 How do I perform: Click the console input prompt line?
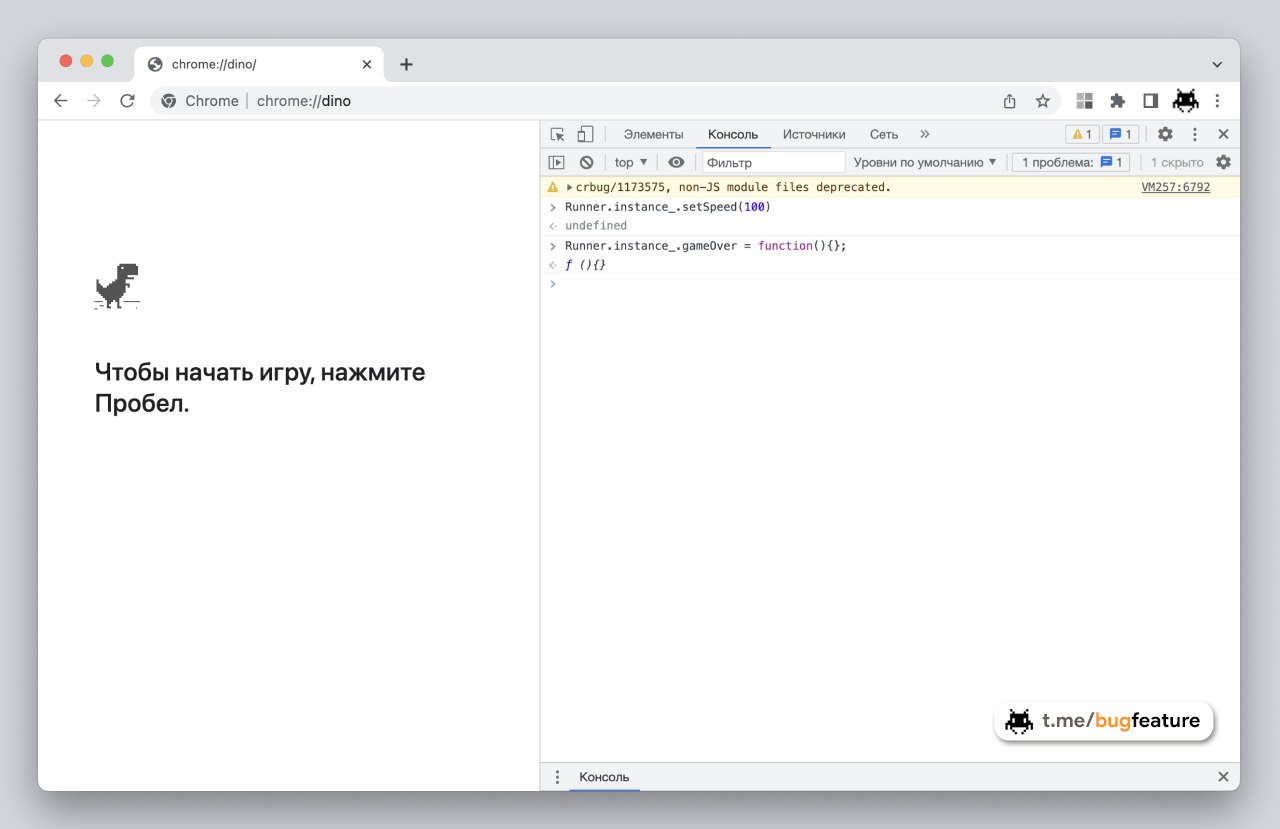pyautogui.click(x=890, y=284)
